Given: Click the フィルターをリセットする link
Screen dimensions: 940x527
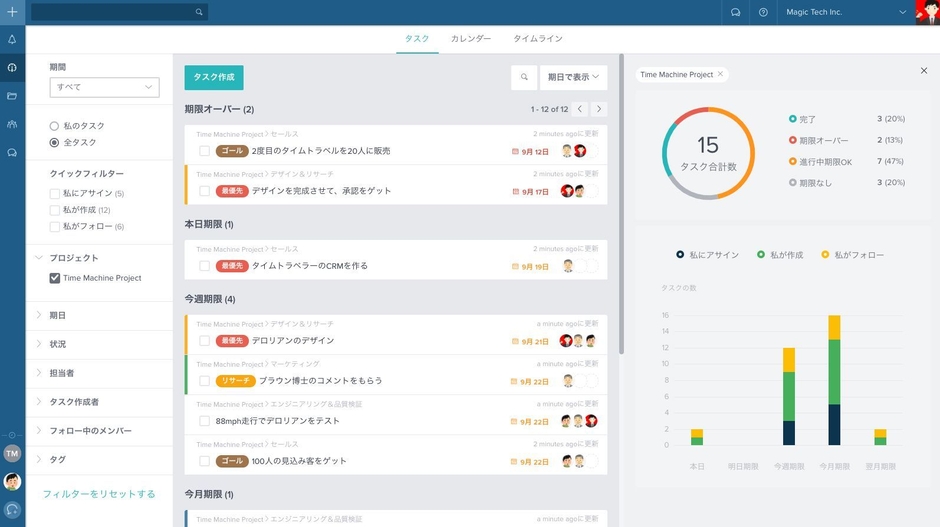Looking at the screenshot, I should coord(99,494).
